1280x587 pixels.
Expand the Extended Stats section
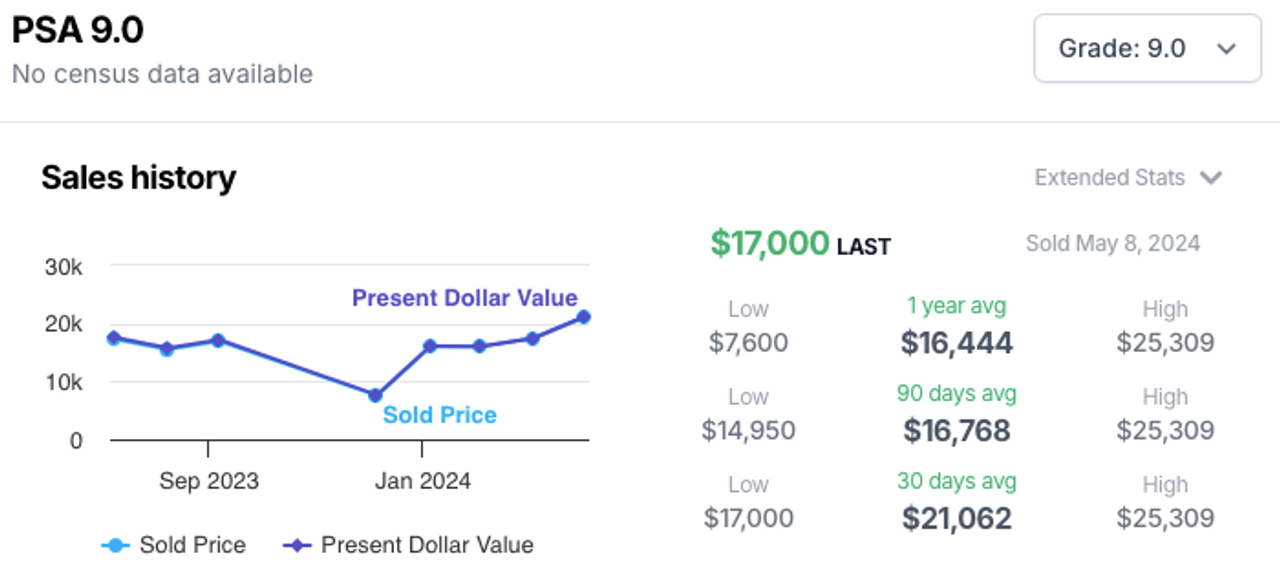coord(1129,178)
